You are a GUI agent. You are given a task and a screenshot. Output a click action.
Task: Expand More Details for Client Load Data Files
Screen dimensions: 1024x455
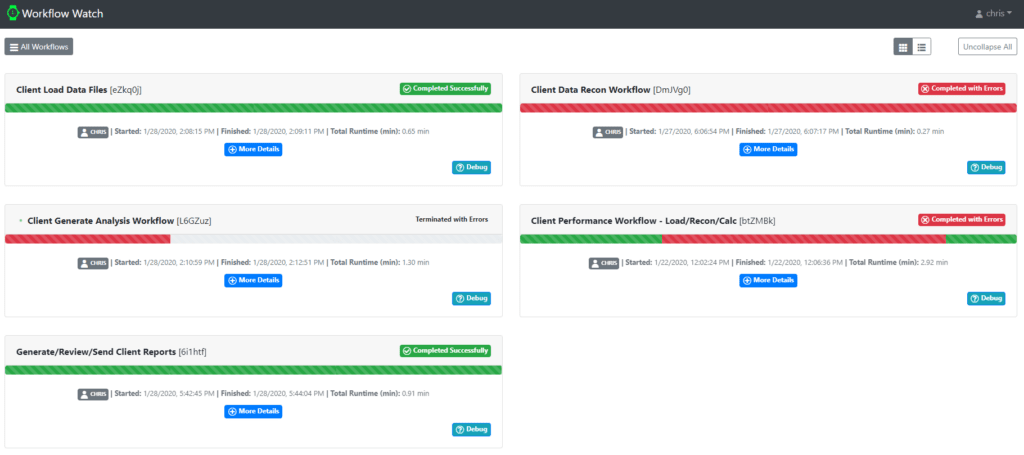(253, 149)
